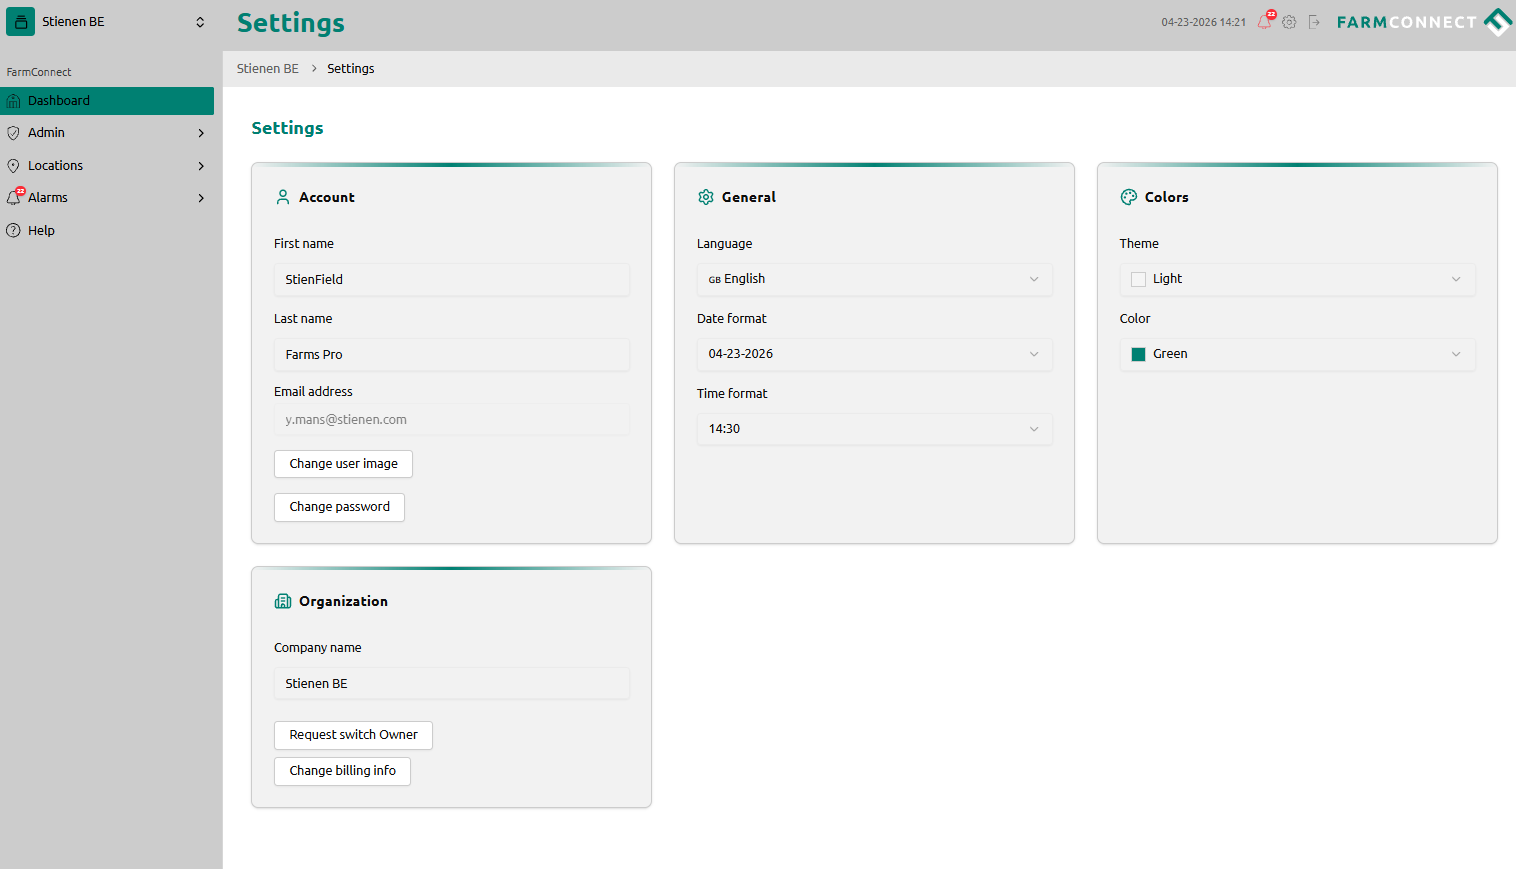The image size is (1516, 869).
Task: Open the Stienen BE organization switcher
Action: pos(110,22)
